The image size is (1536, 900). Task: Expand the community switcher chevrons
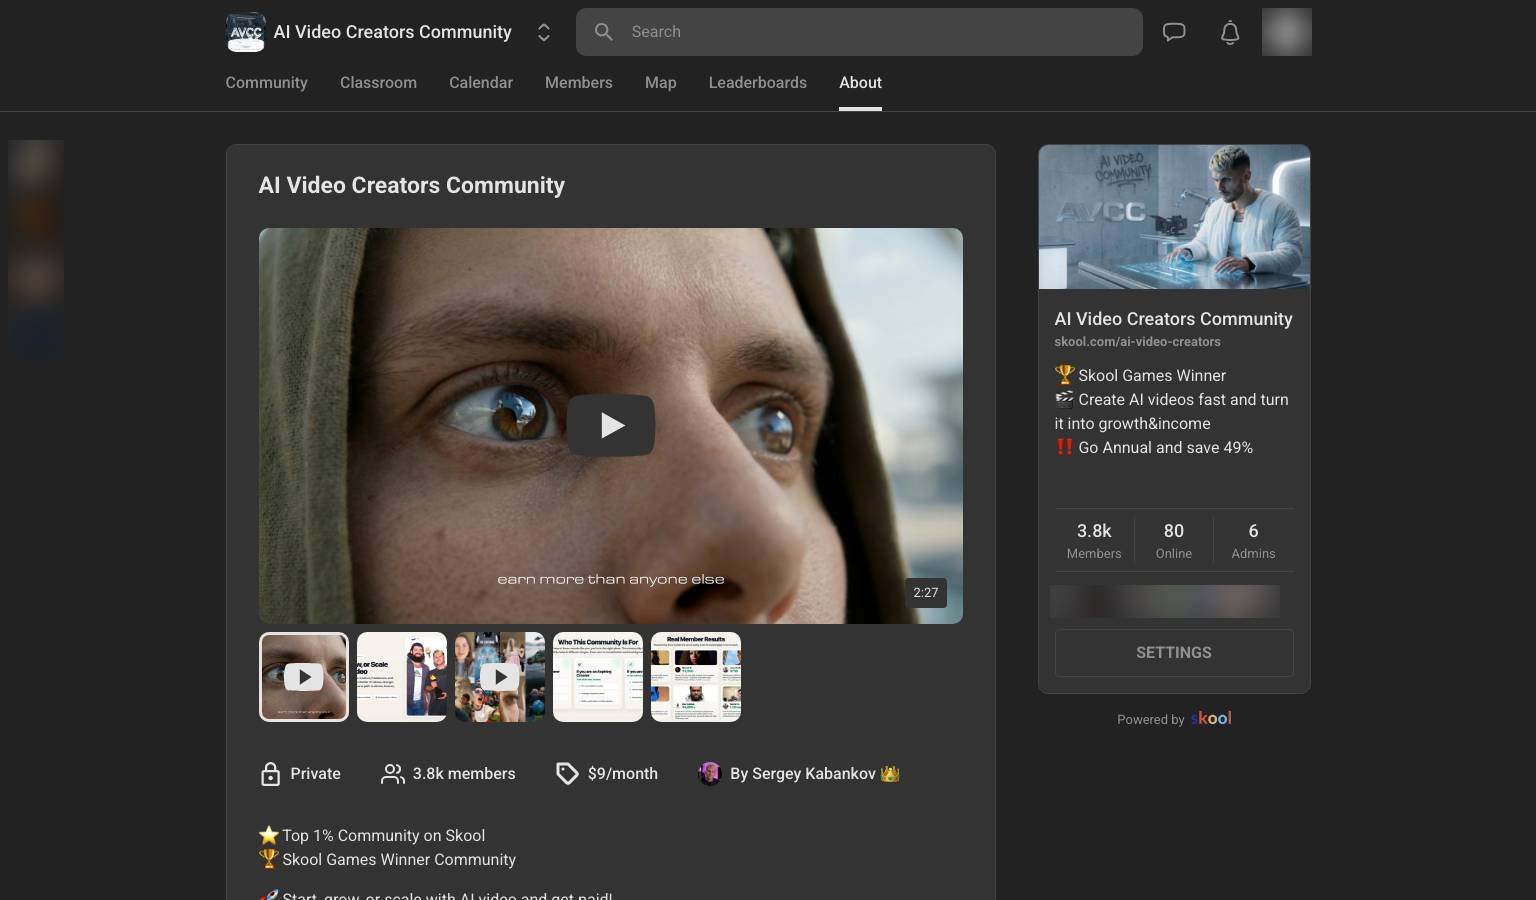click(544, 32)
